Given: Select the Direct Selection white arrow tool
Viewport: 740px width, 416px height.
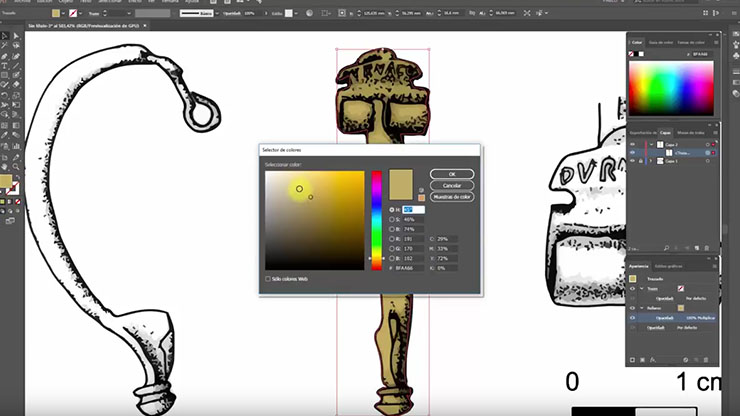Looking at the screenshot, I should [x=16, y=36].
